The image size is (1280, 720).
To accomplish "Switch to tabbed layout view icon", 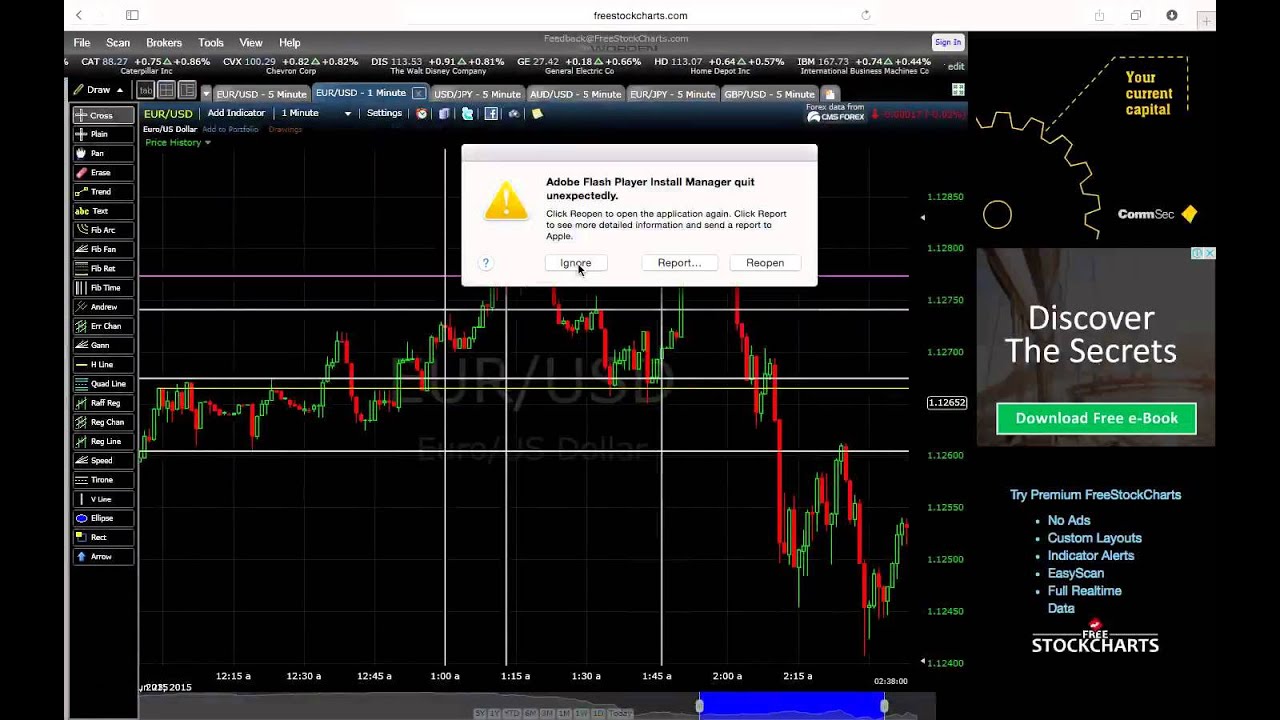I will point(146,91).
